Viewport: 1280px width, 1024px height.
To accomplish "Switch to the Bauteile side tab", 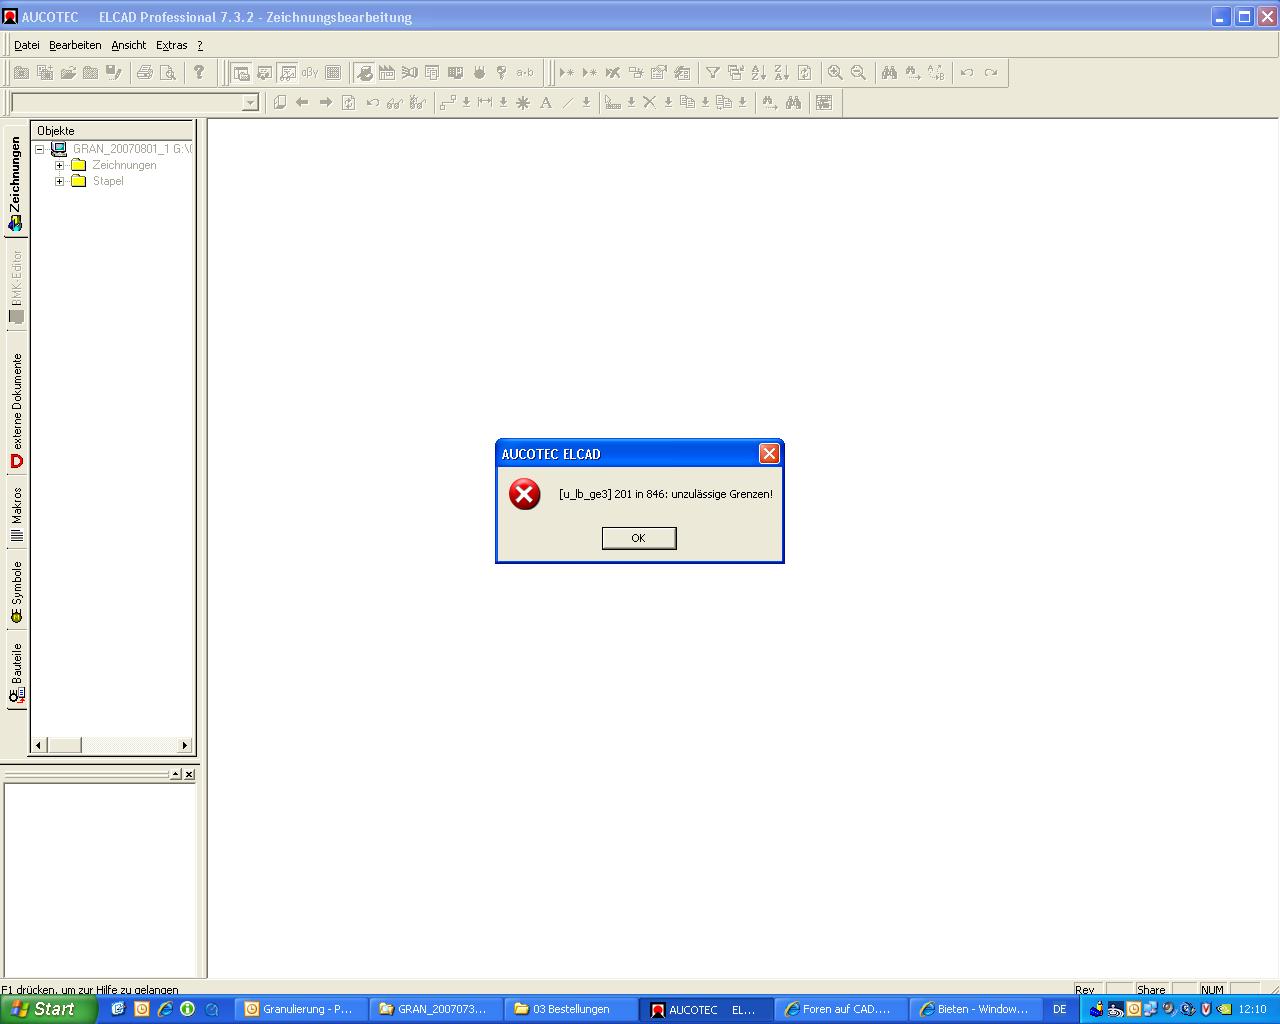I will point(16,672).
